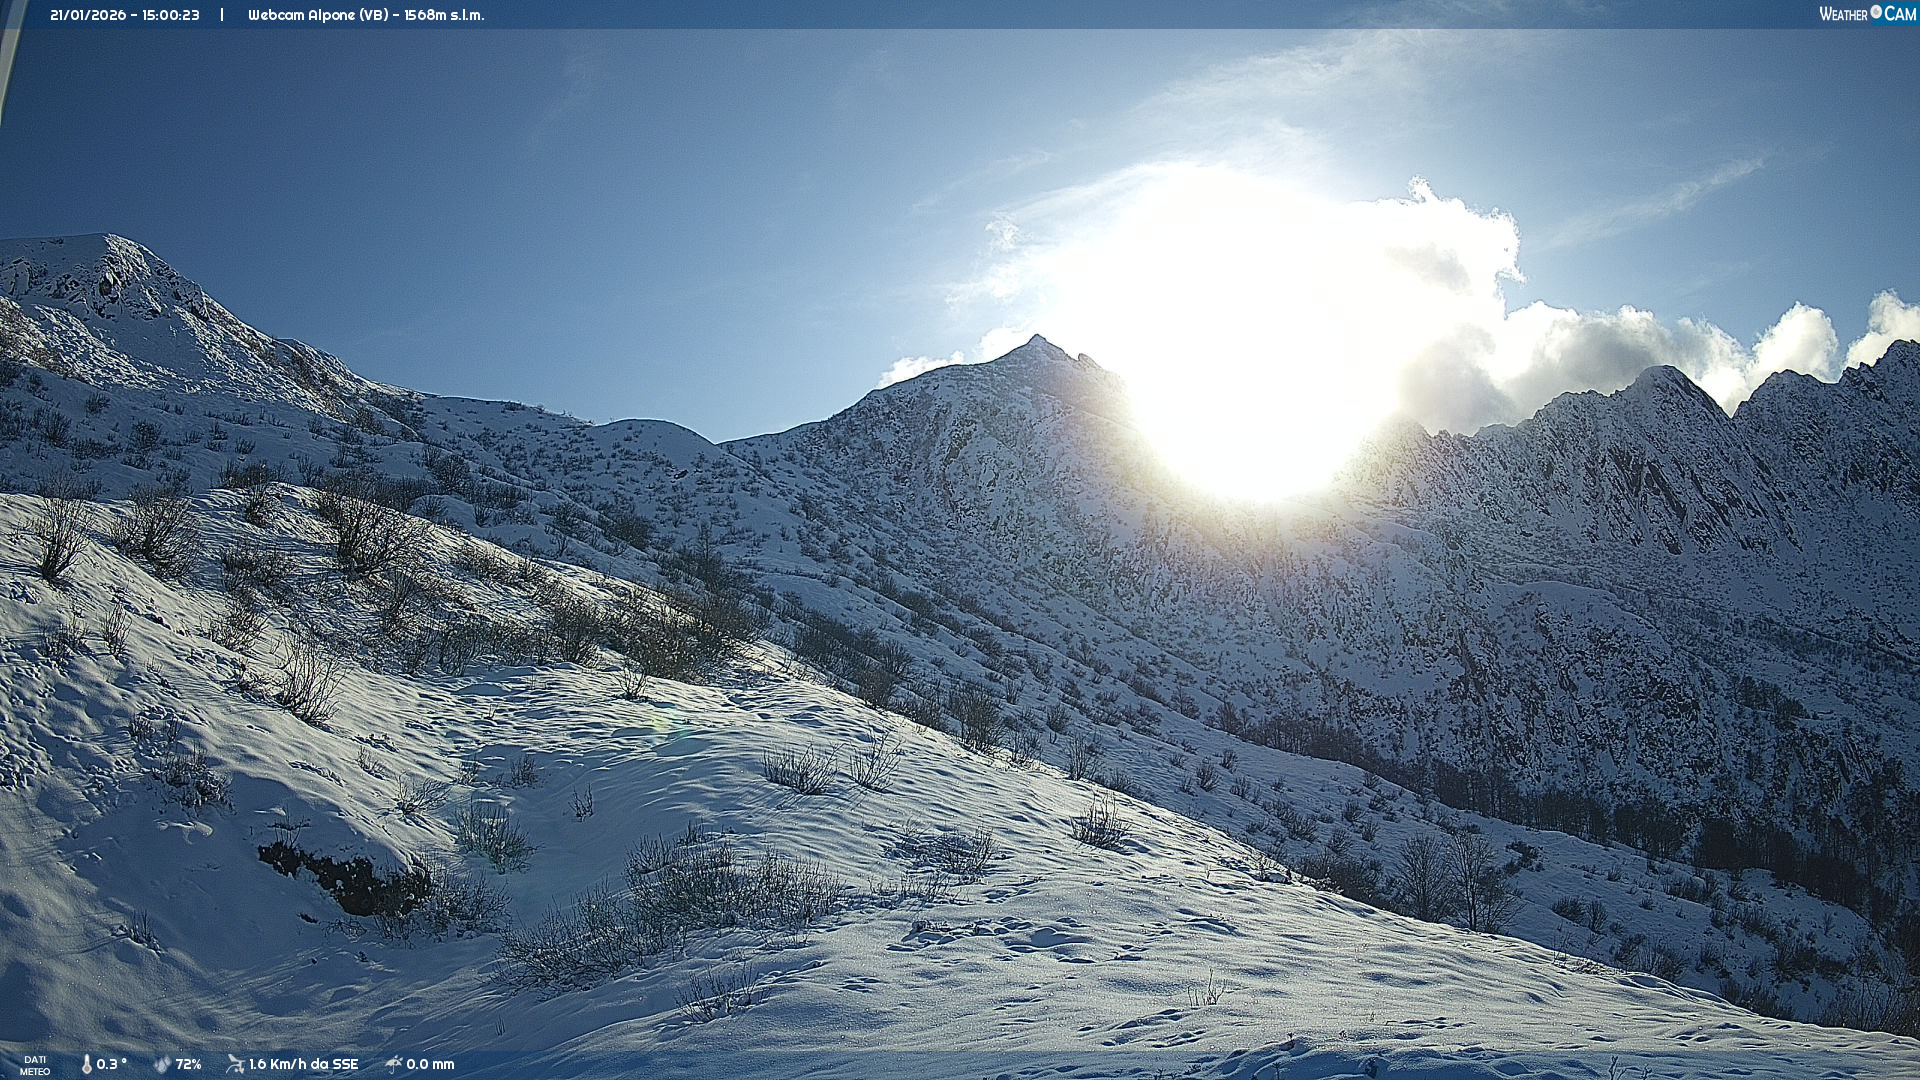Click the 1.6 Km/h da SSE wind reading

point(303,1064)
